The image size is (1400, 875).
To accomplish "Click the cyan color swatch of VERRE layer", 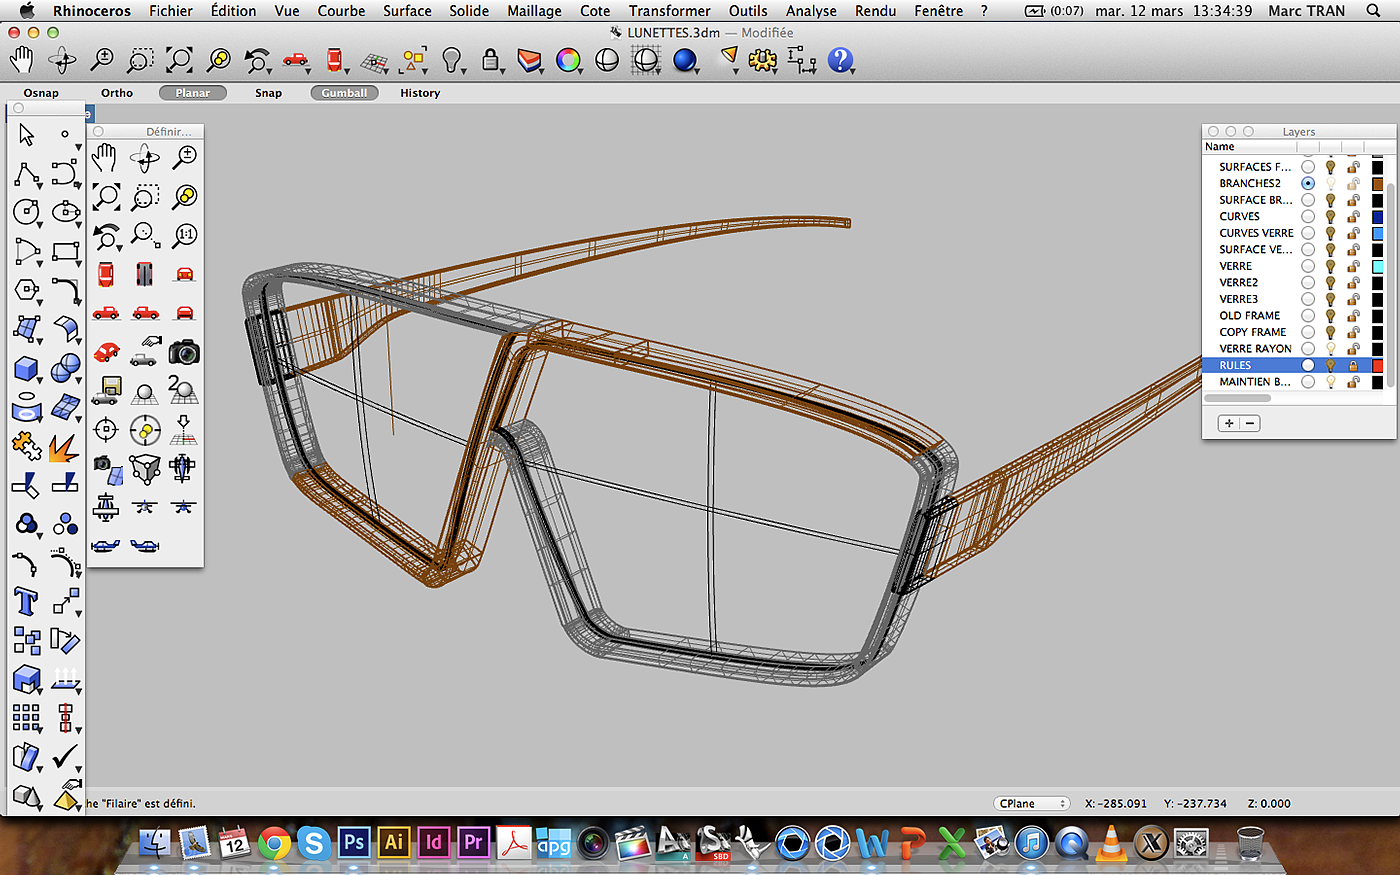I will point(1377,266).
